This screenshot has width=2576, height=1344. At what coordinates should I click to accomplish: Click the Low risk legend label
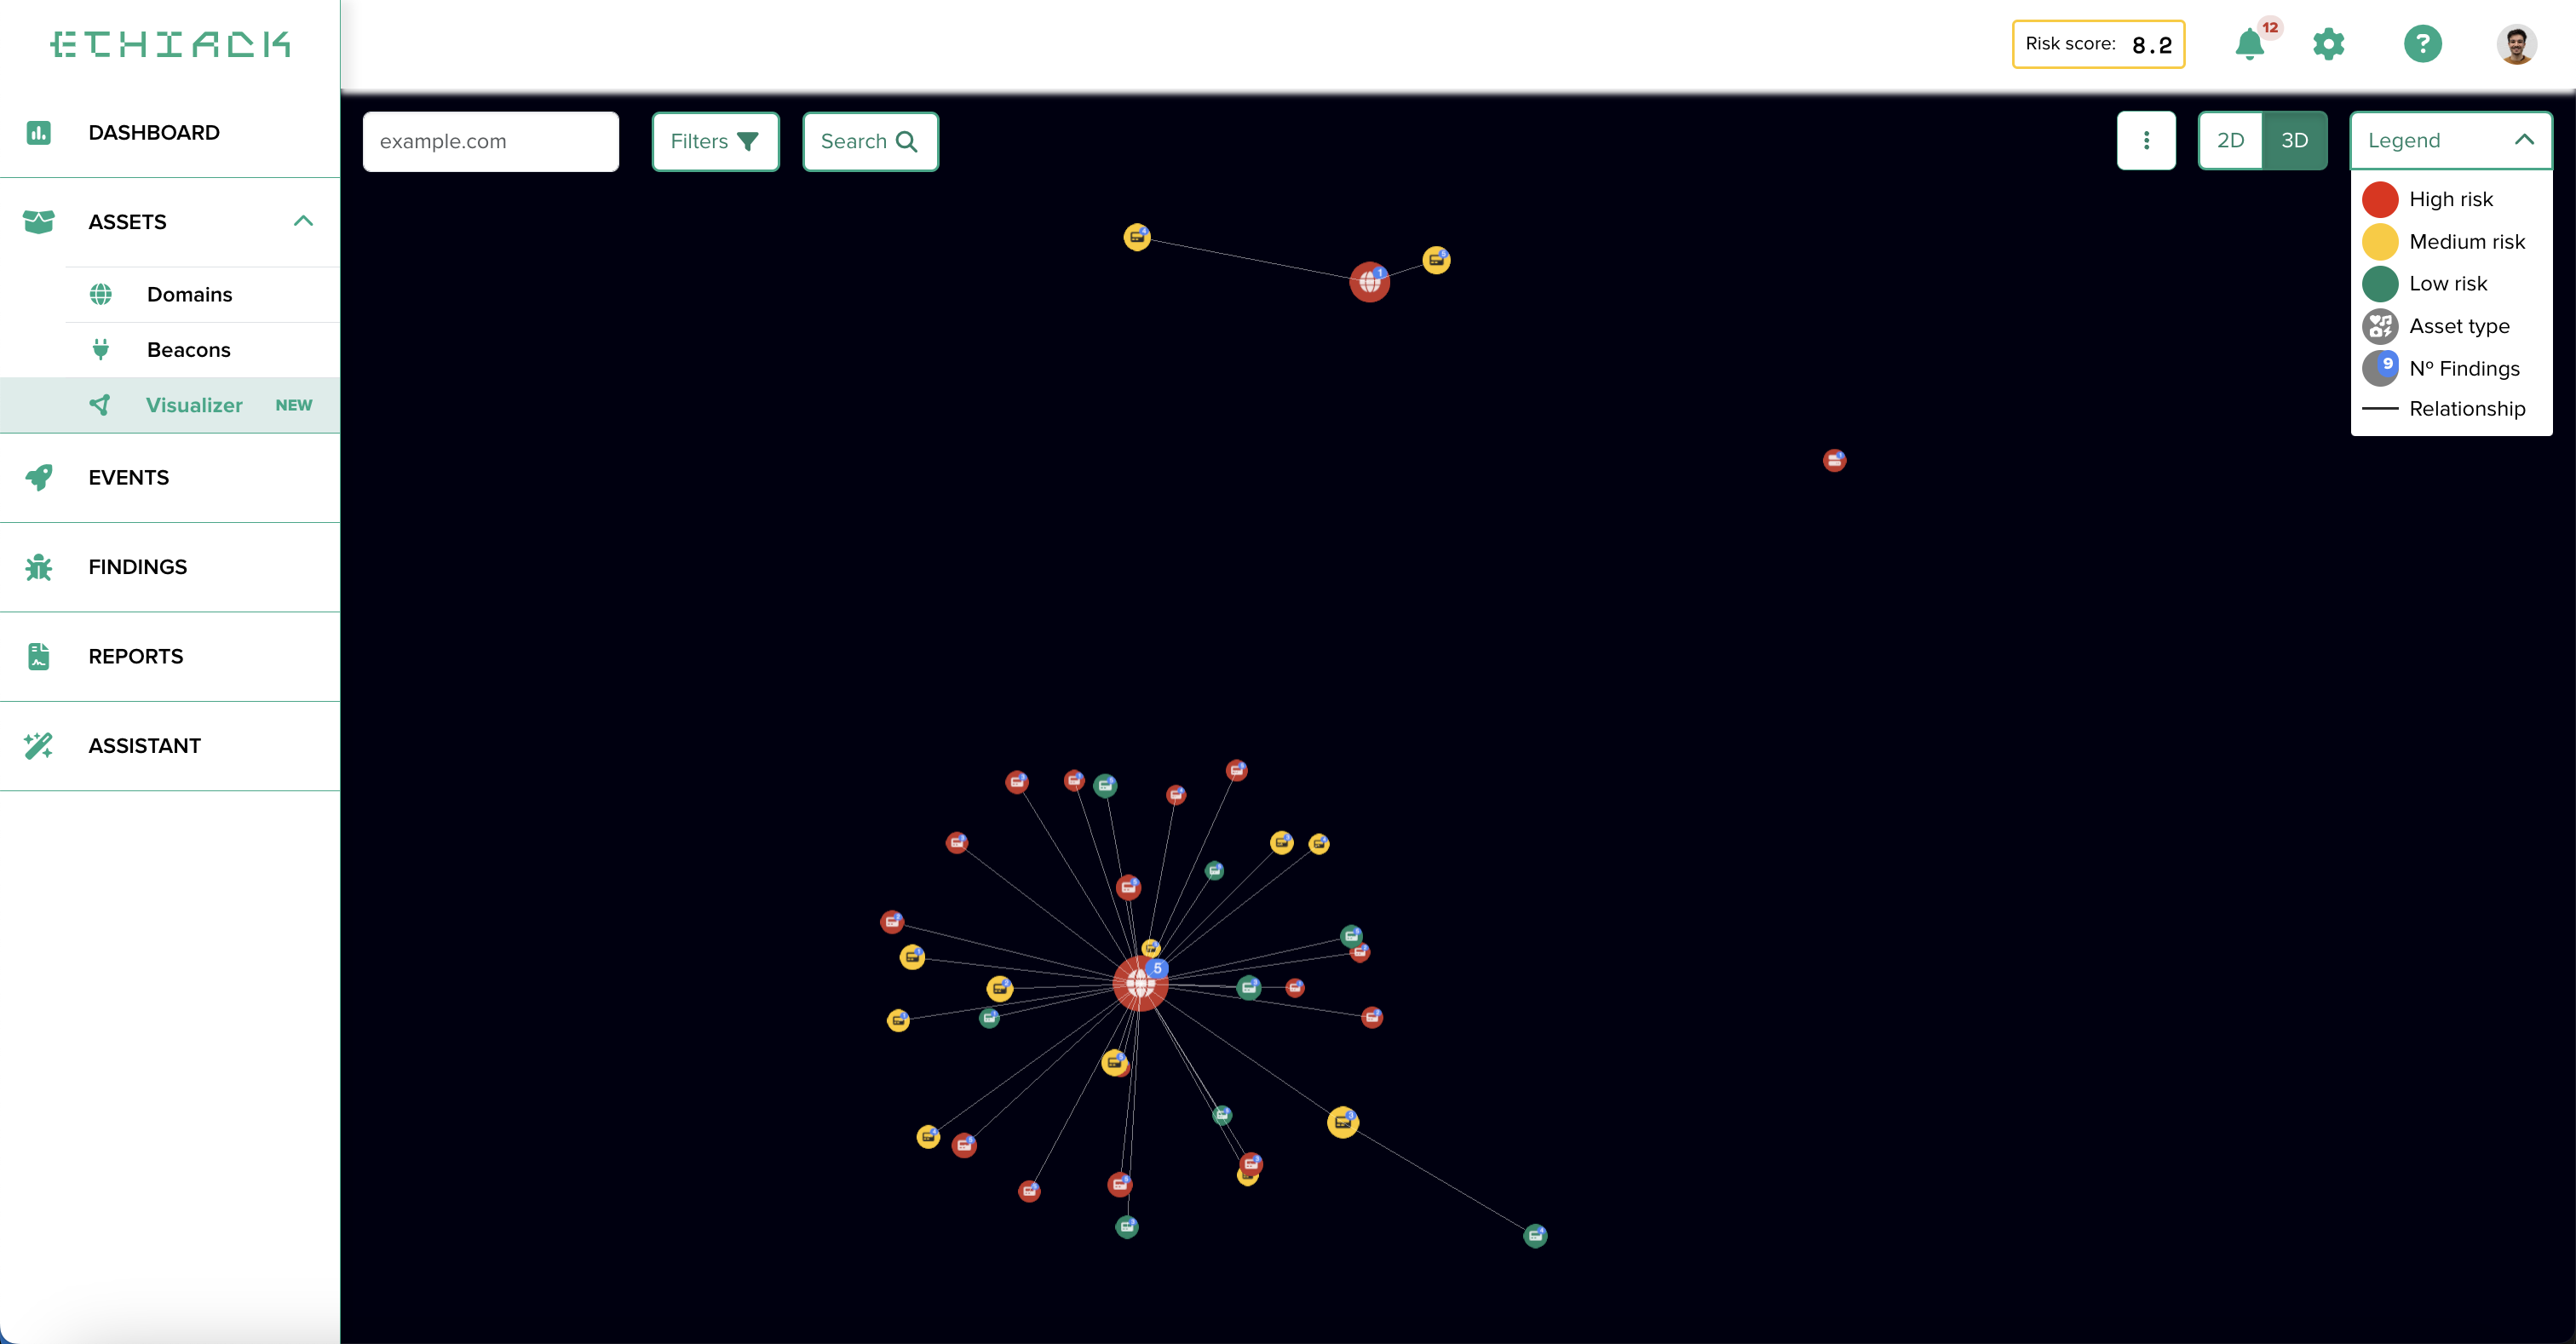click(x=2448, y=283)
